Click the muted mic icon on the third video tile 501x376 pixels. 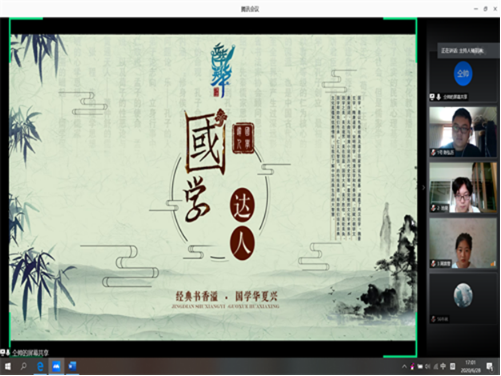point(433,264)
